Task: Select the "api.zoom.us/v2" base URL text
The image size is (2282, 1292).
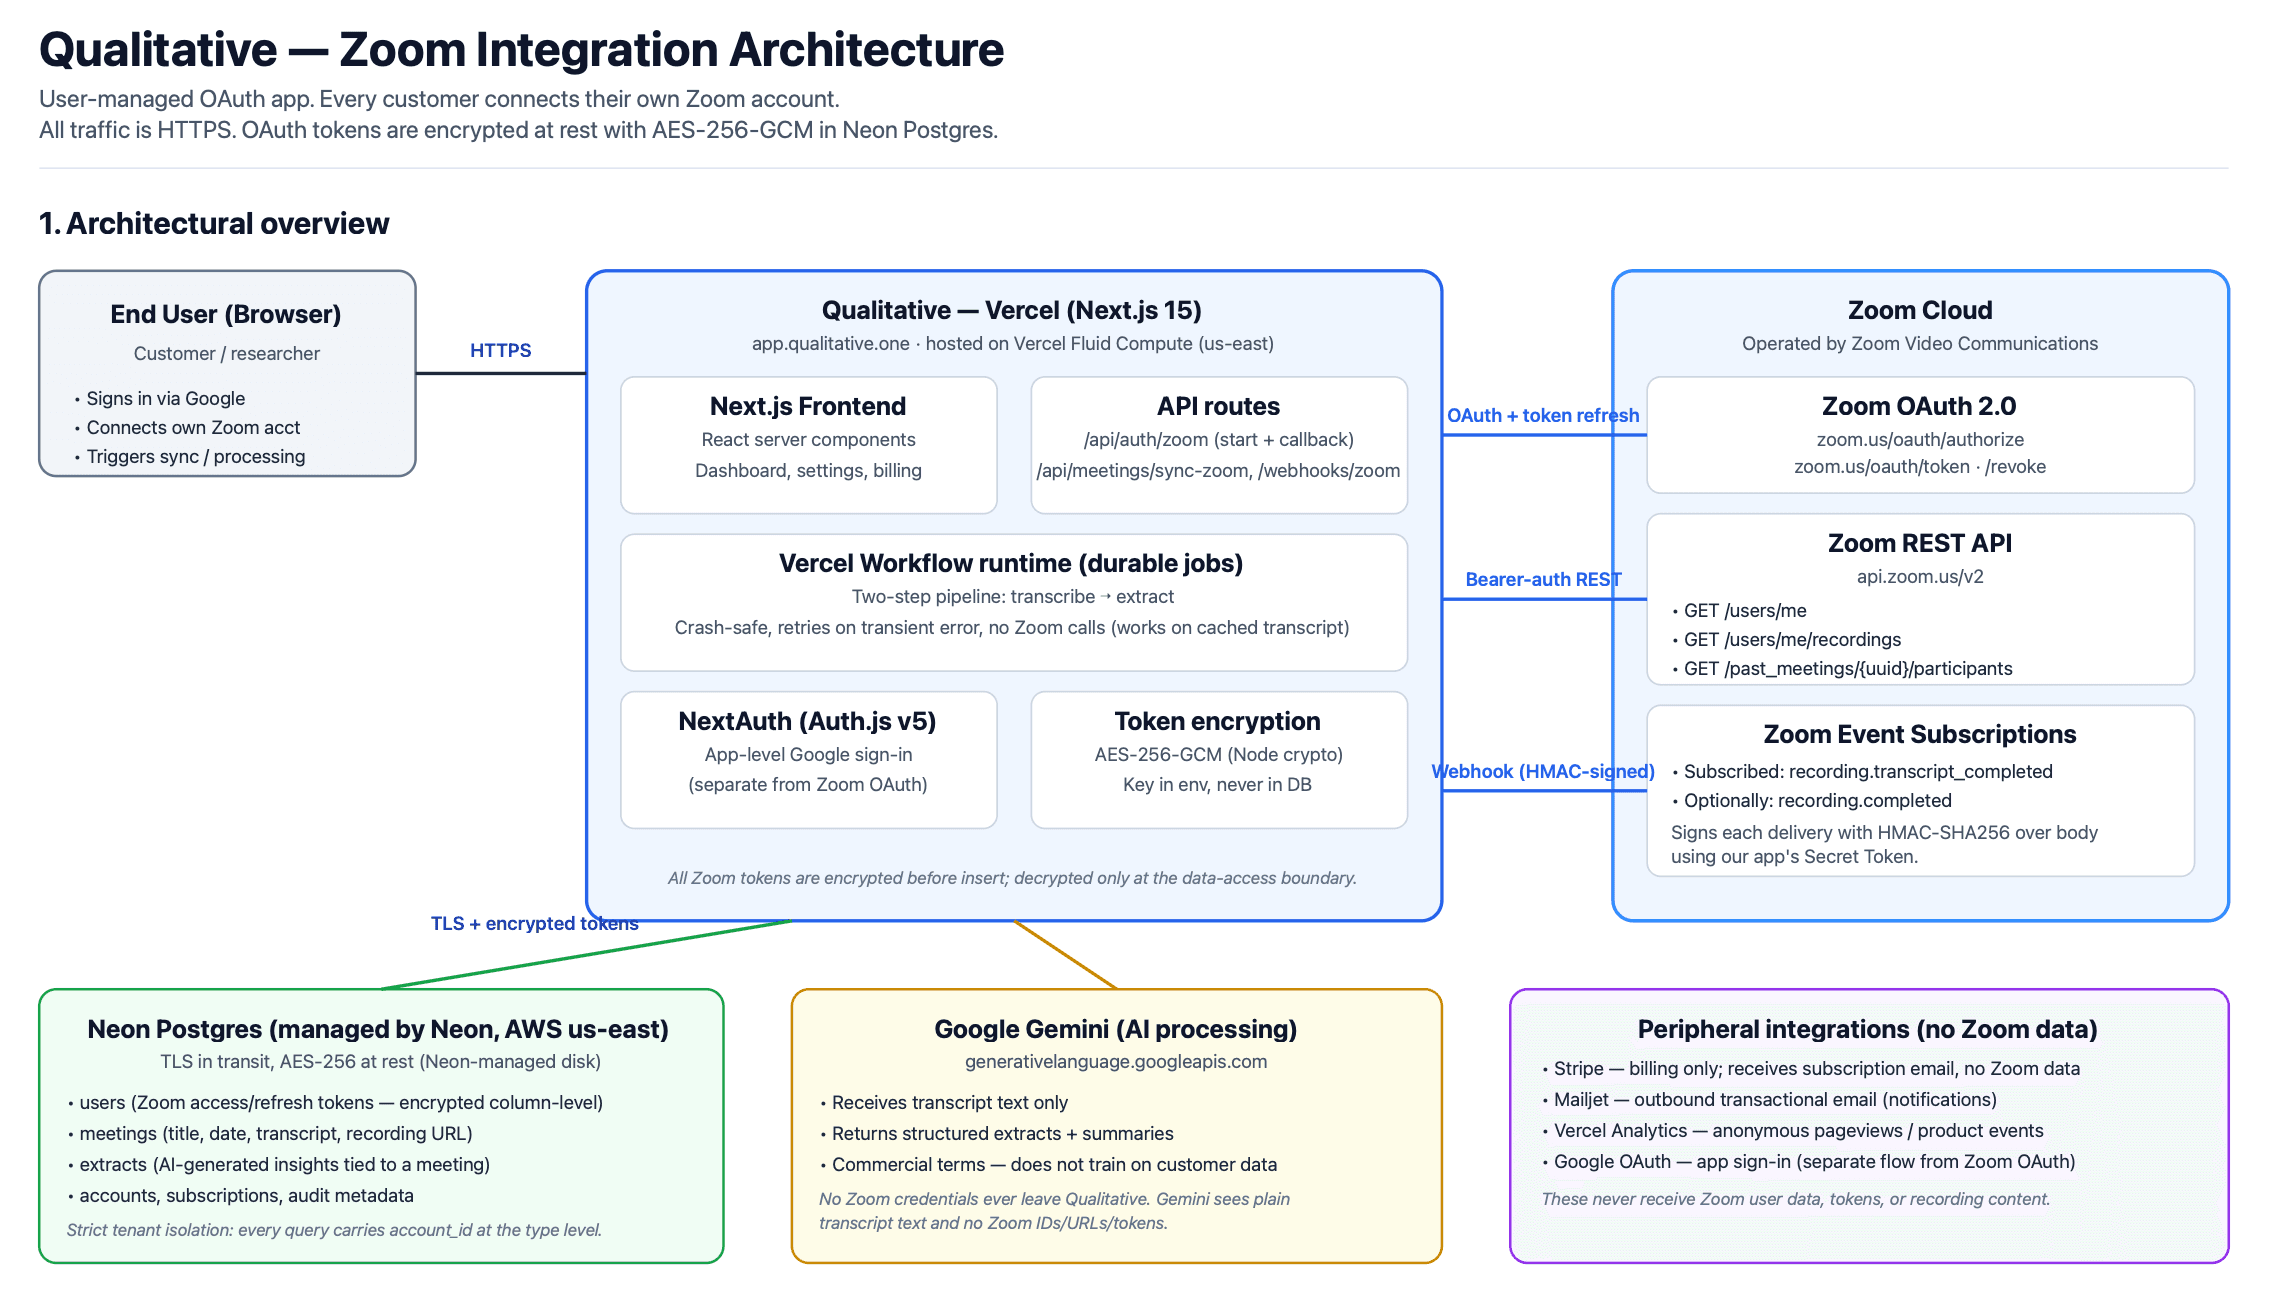Action: click(x=1920, y=576)
